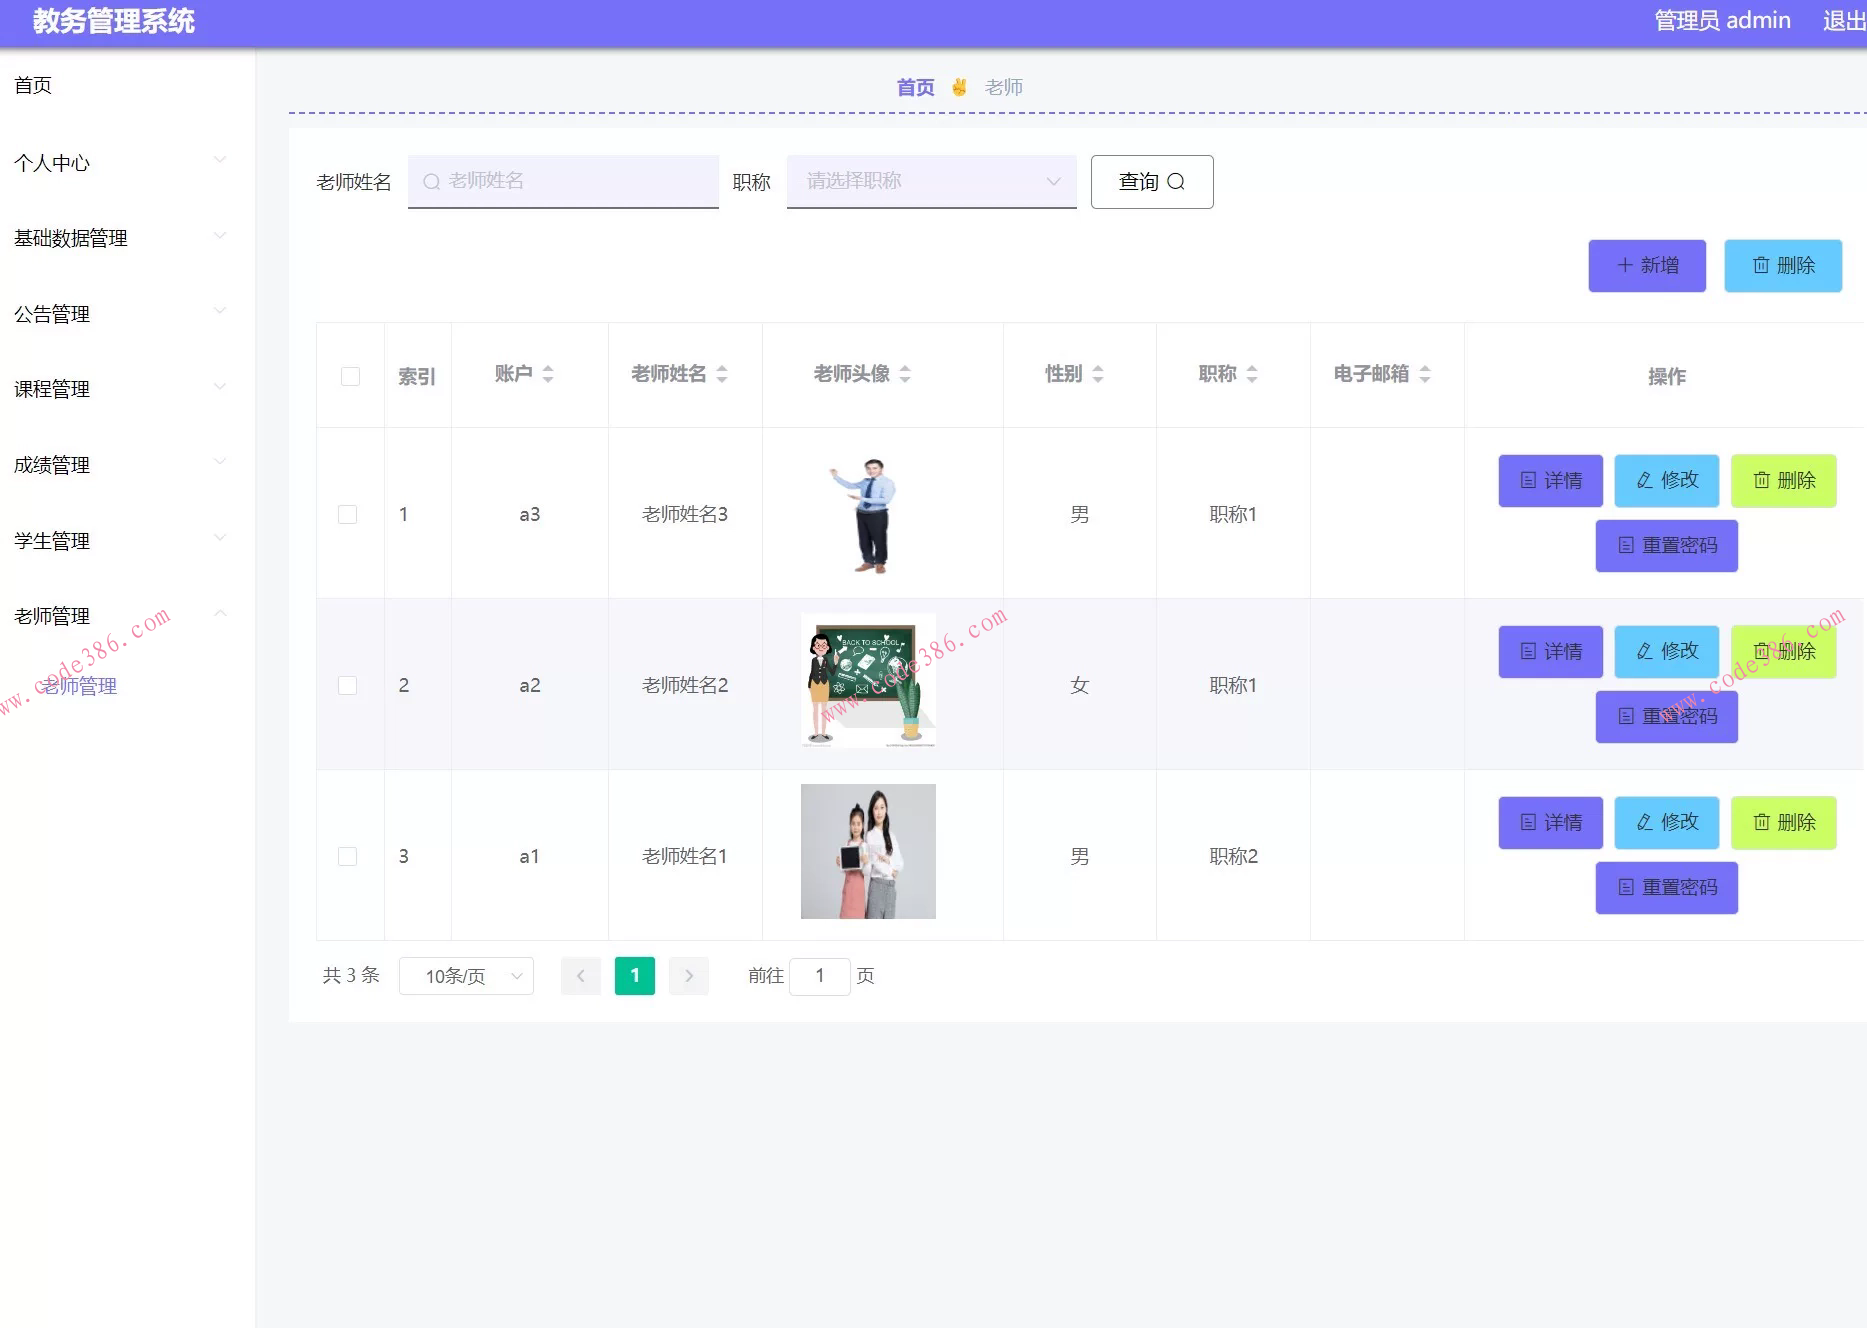1867x1328 pixels.
Task: Click the sort arrows on 账户 column
Action: click(x=548, y=374)
